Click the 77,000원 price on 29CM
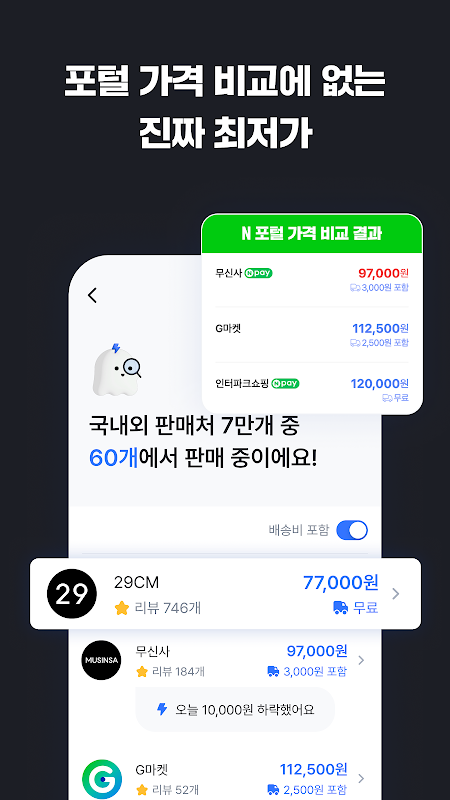This screenshot has width=450, height=800. tap(341, 582)
